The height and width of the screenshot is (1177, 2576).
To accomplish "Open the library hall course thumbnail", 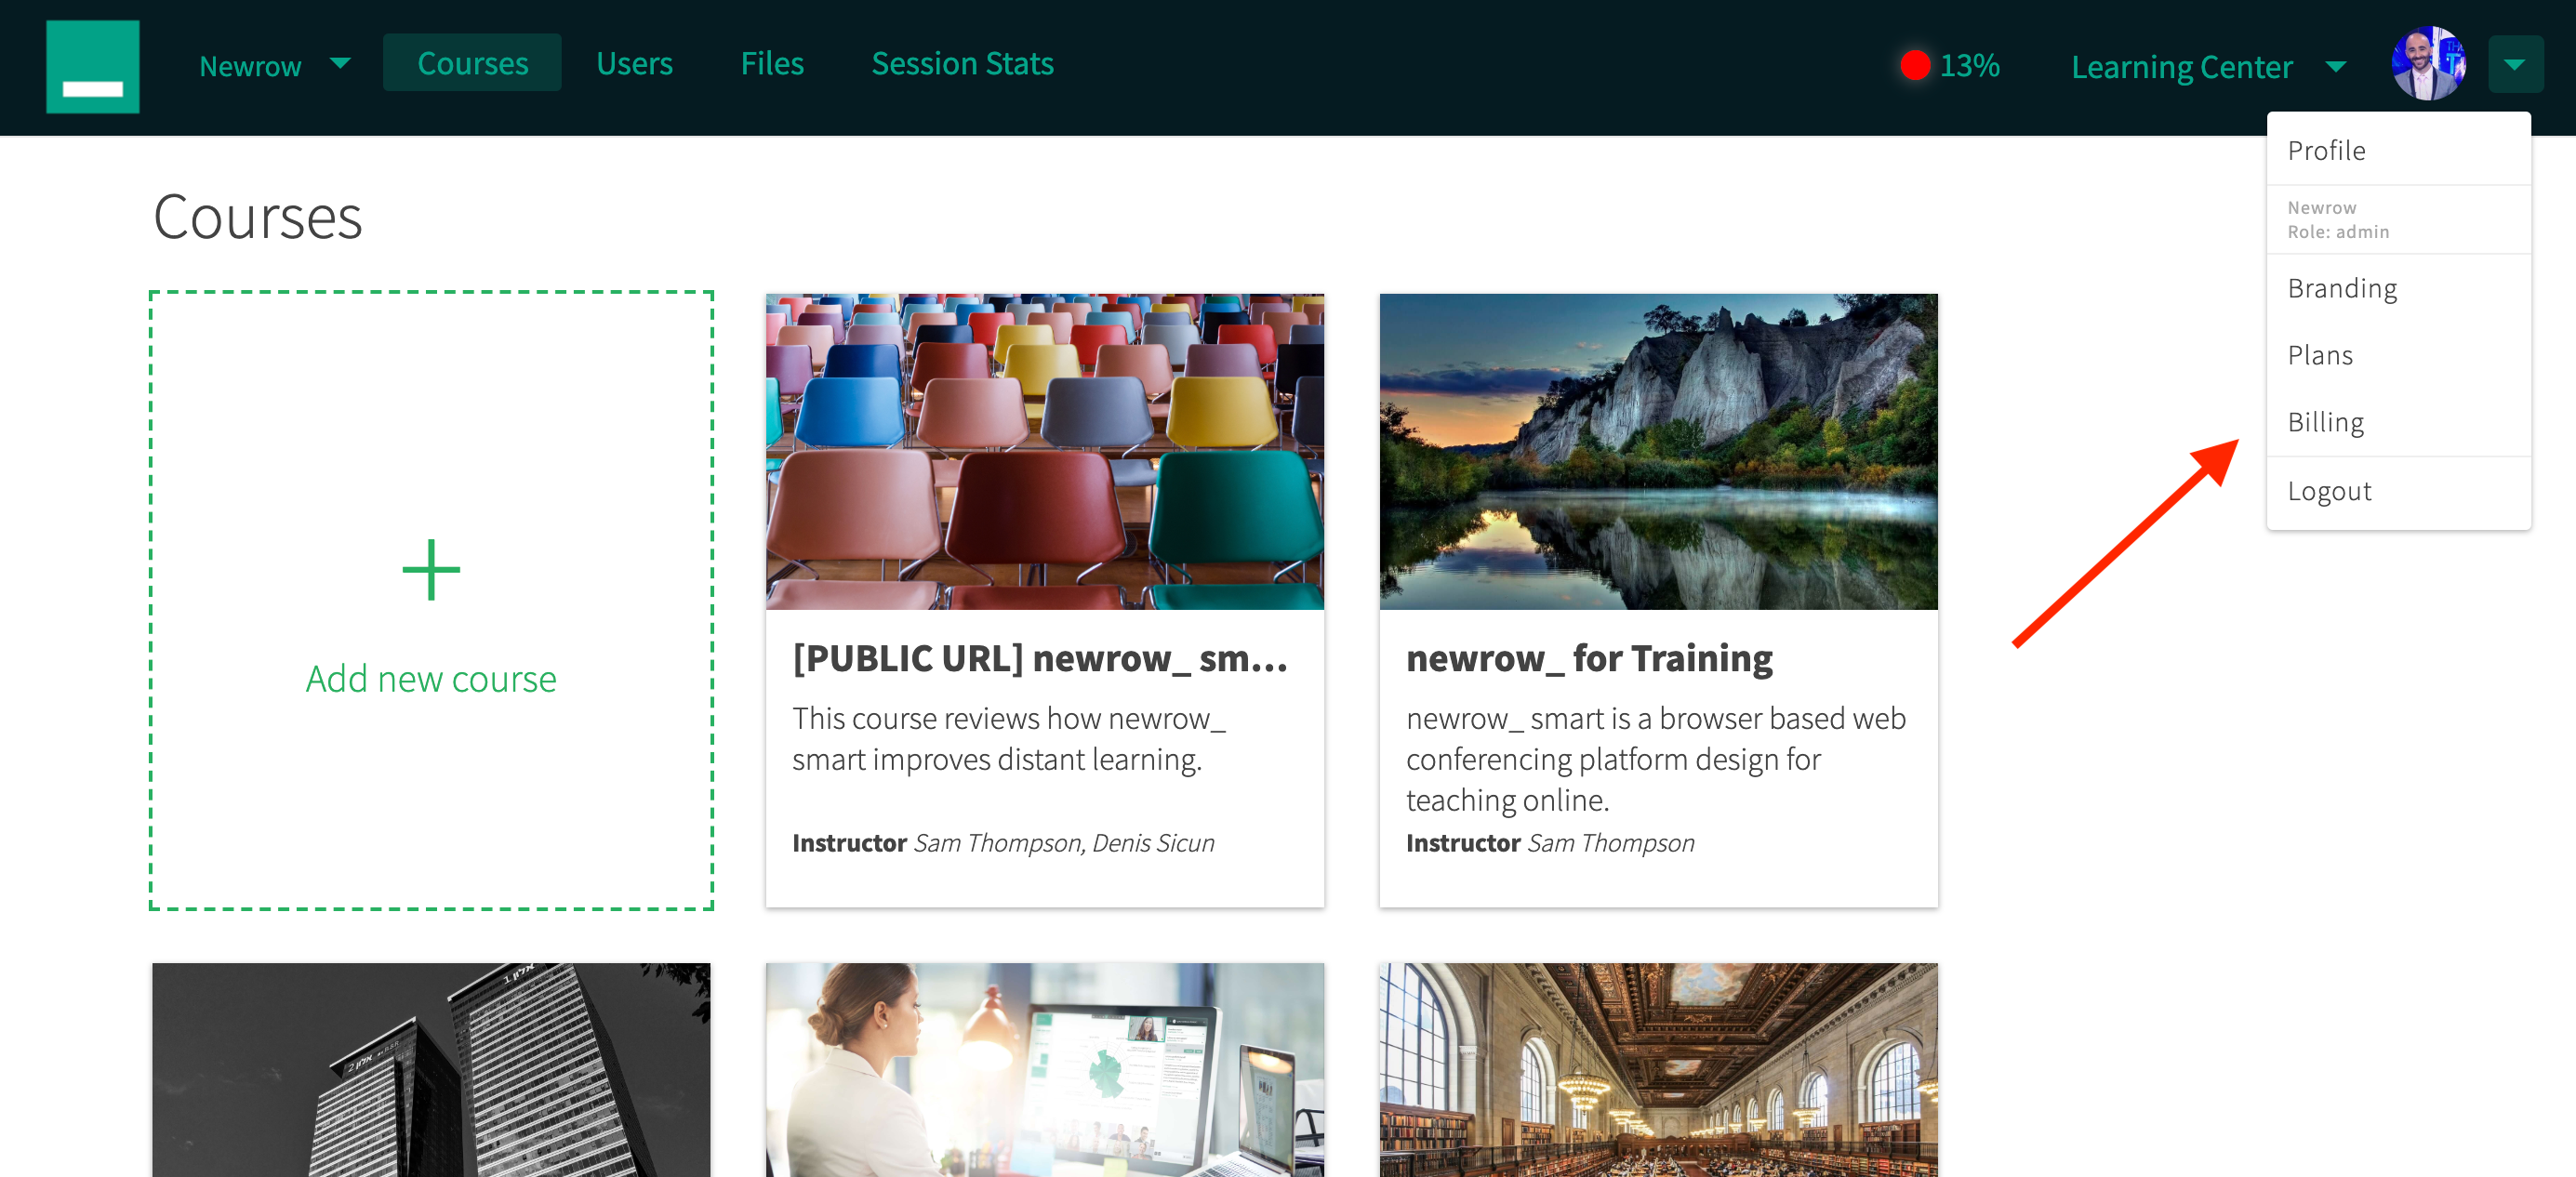I will pos(1657,1068).
